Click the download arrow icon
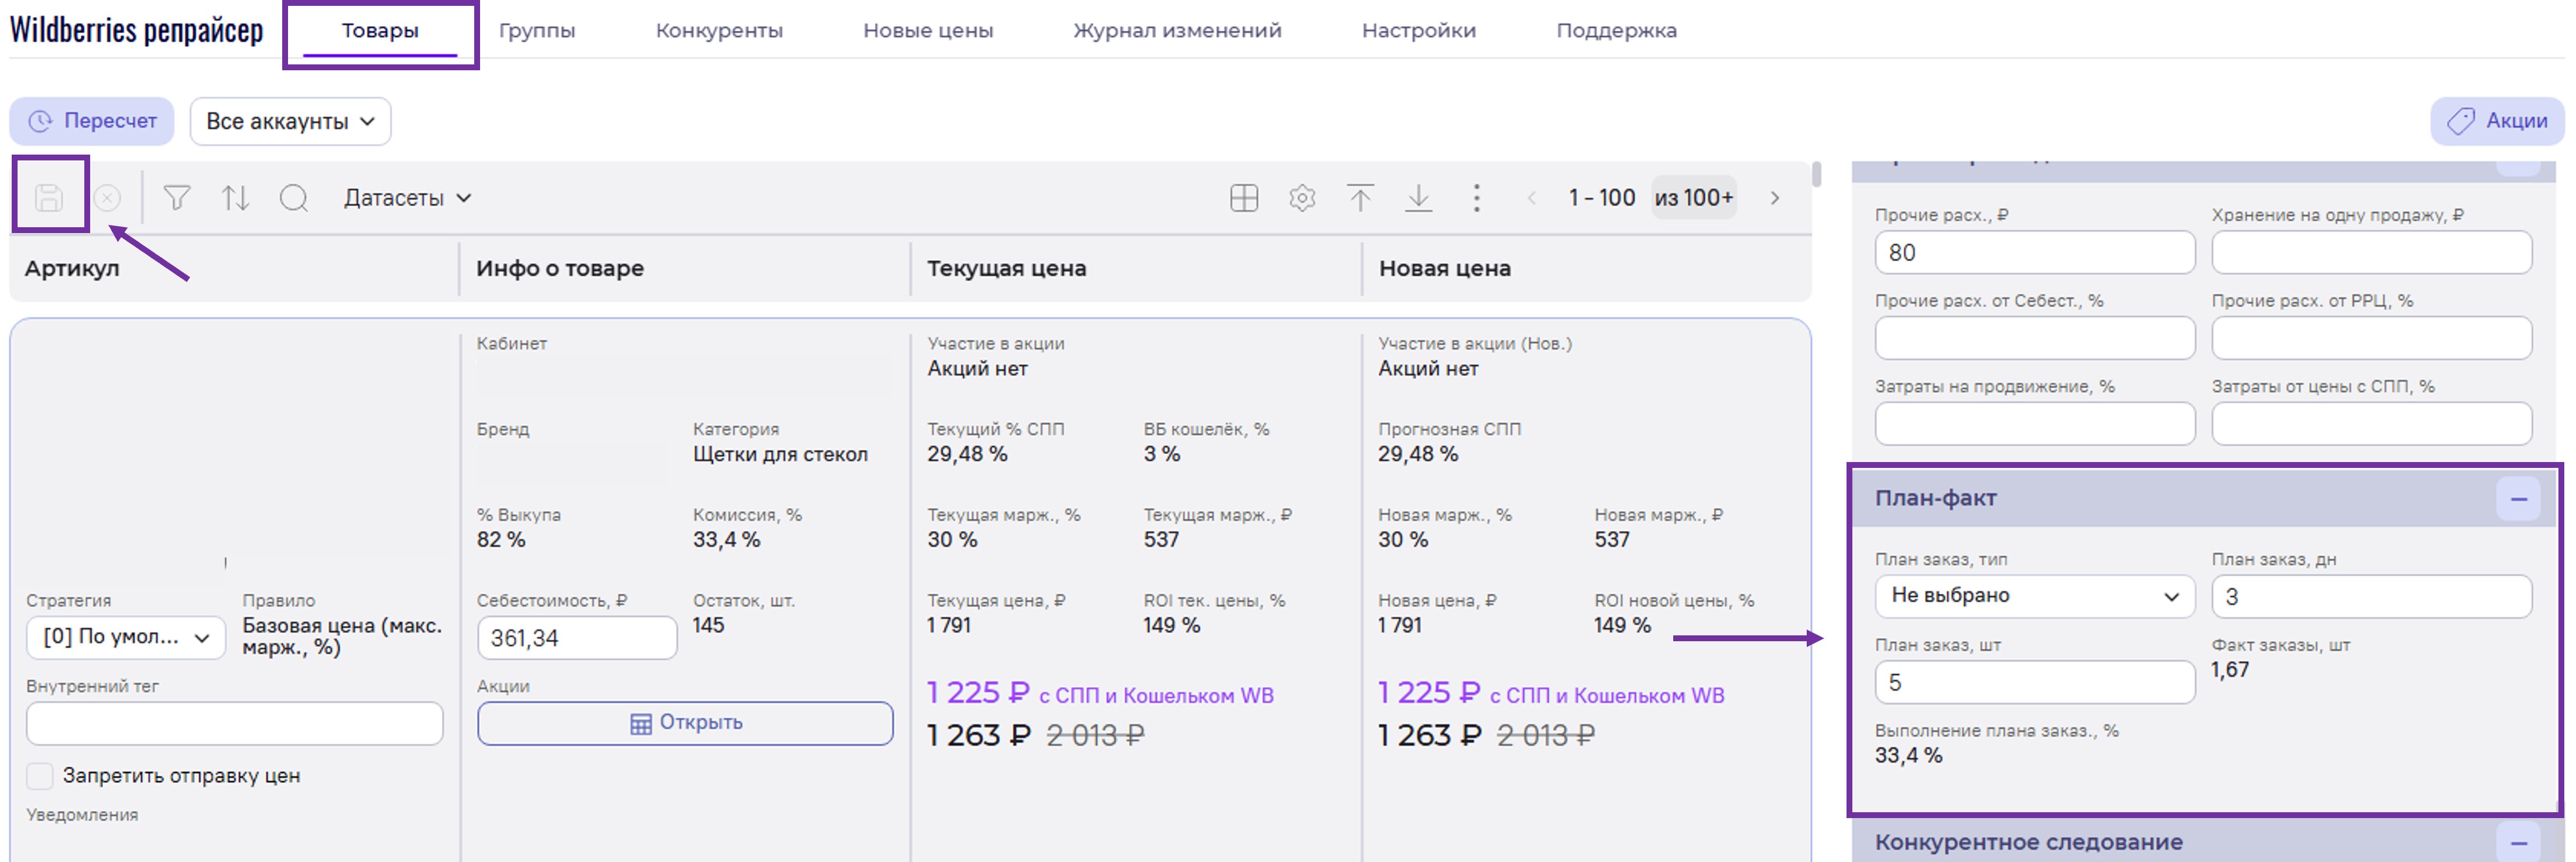Screen dimensions: 2576x862 pos(1418,198)
